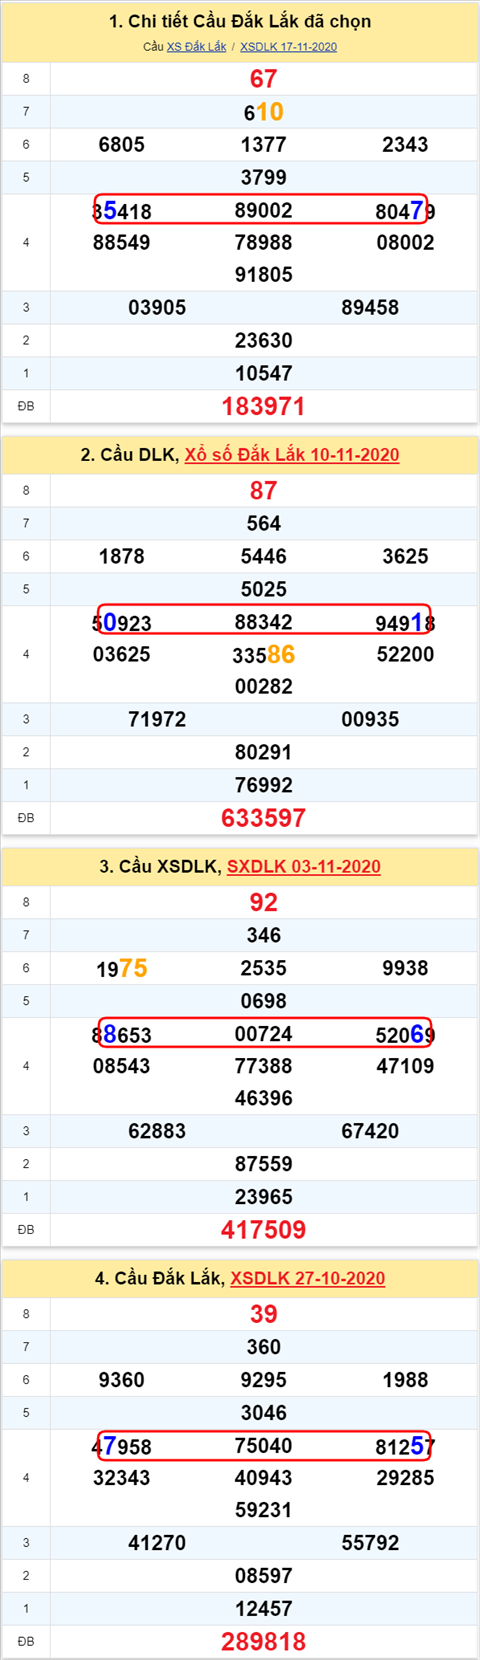Click the number 29285
This screenshot has width=480, height=1660.
[405, 1479]
